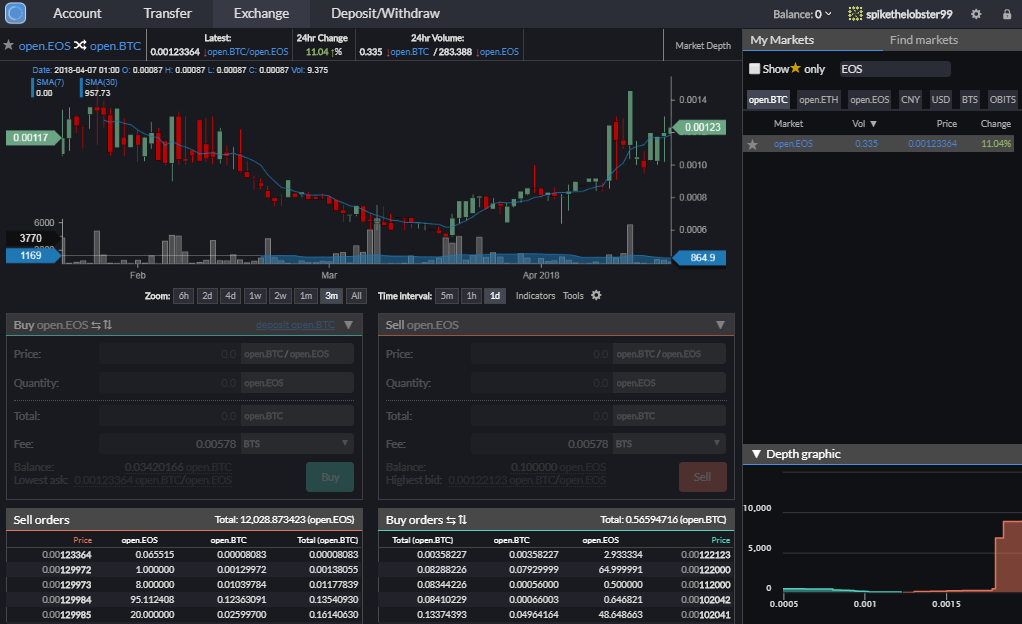
Task: Set chart zoom to 6h
Action: [184, 296]
